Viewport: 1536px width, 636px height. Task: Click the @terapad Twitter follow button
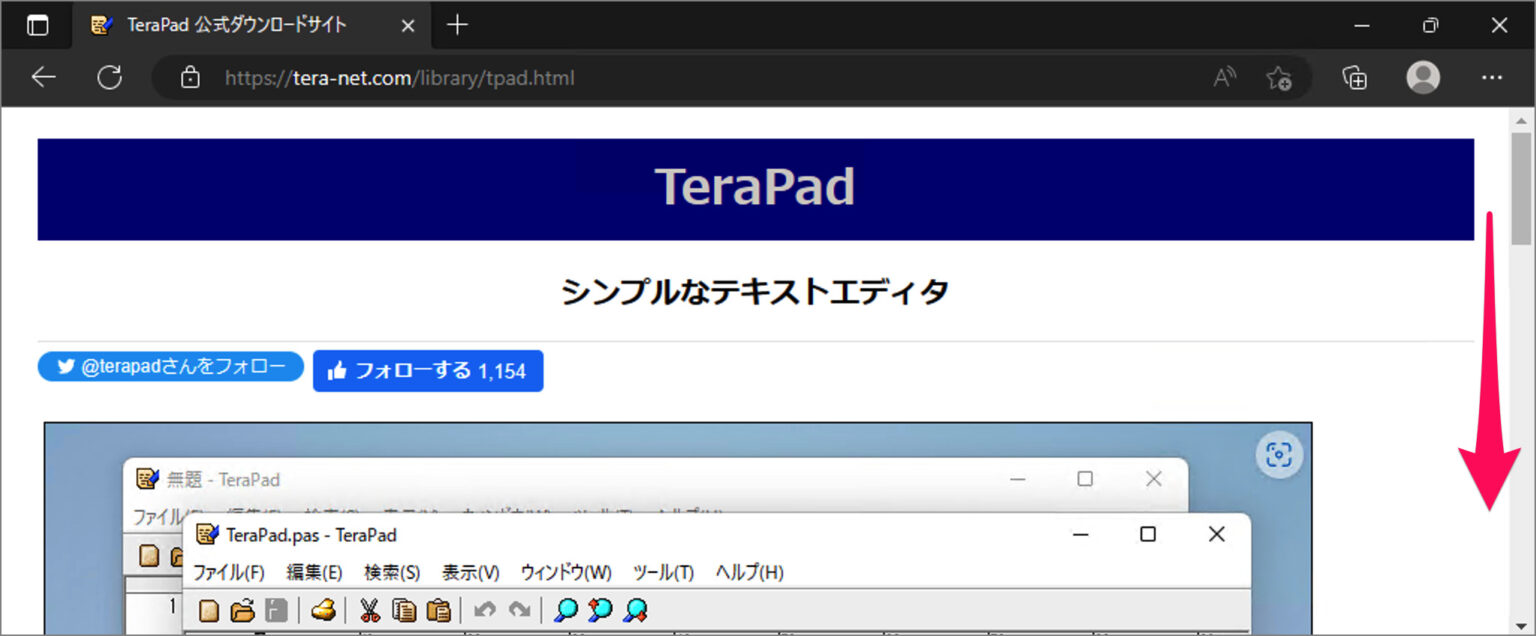[x=170, y=366]
